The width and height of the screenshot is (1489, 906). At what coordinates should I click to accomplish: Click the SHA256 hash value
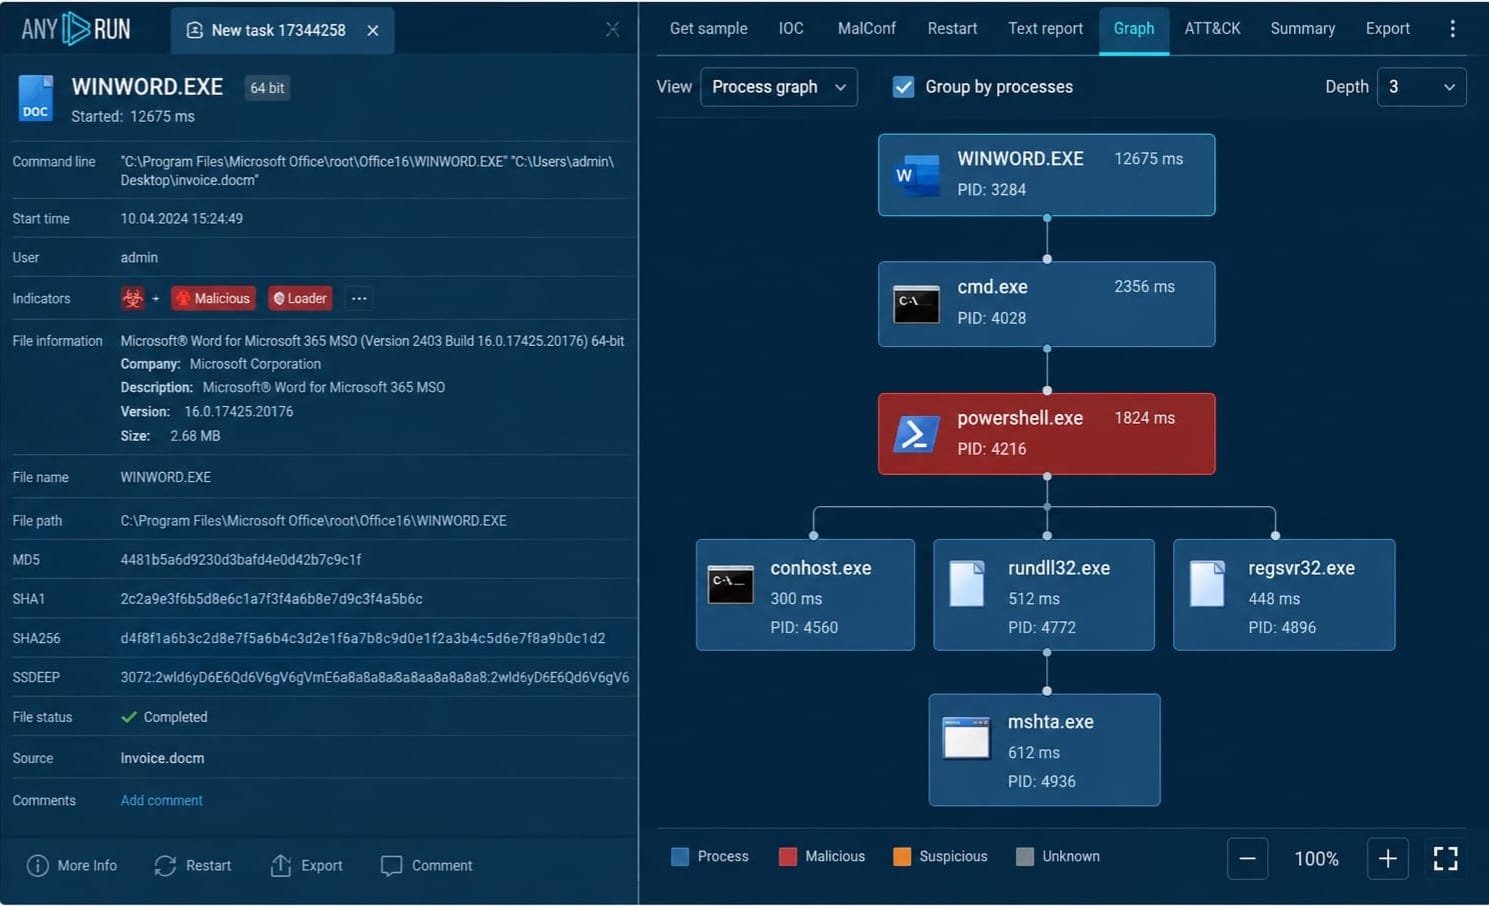pos(363,638)
